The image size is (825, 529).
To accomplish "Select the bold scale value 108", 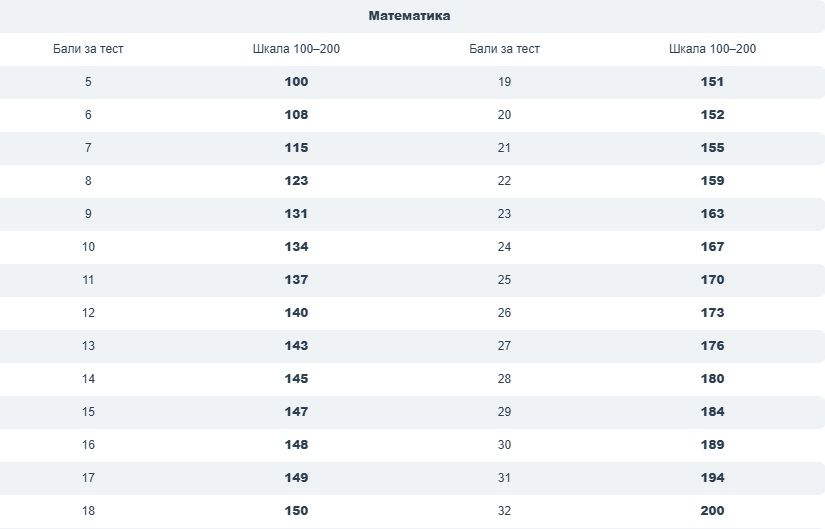I will coord(296,115).
